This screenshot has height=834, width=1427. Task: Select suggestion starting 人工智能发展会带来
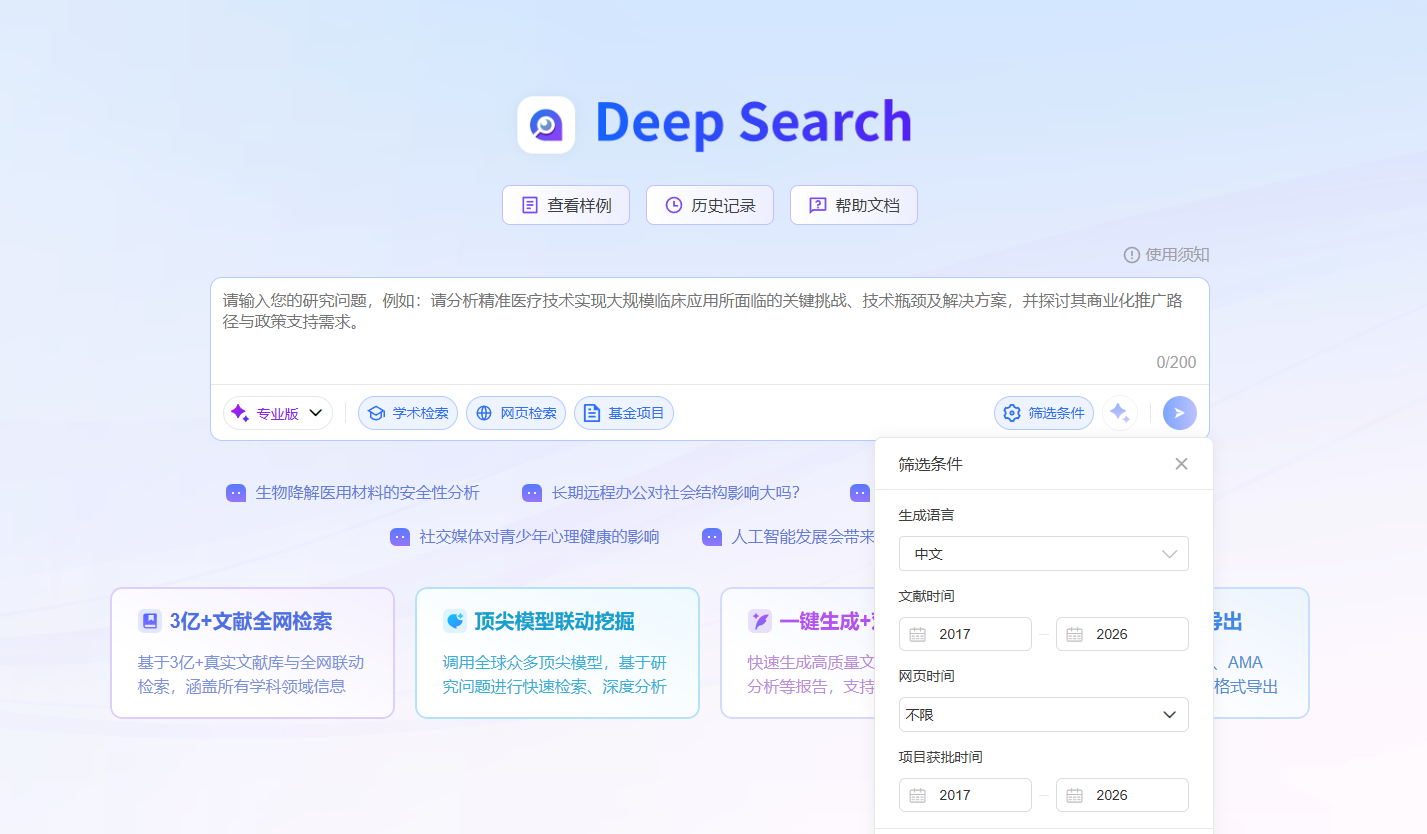click(x=804, y=537)
